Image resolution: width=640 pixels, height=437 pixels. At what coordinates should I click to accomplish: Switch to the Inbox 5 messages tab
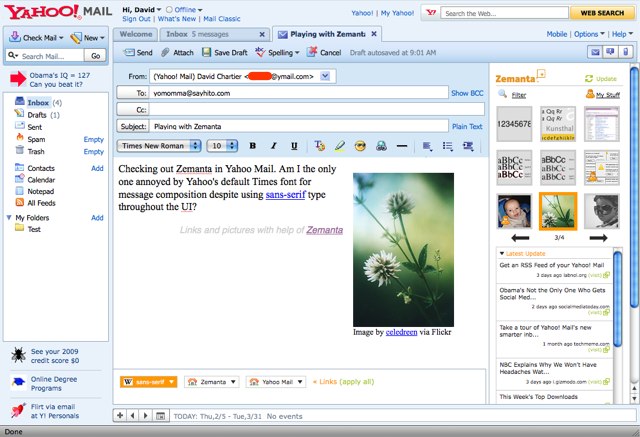(198, 34)
